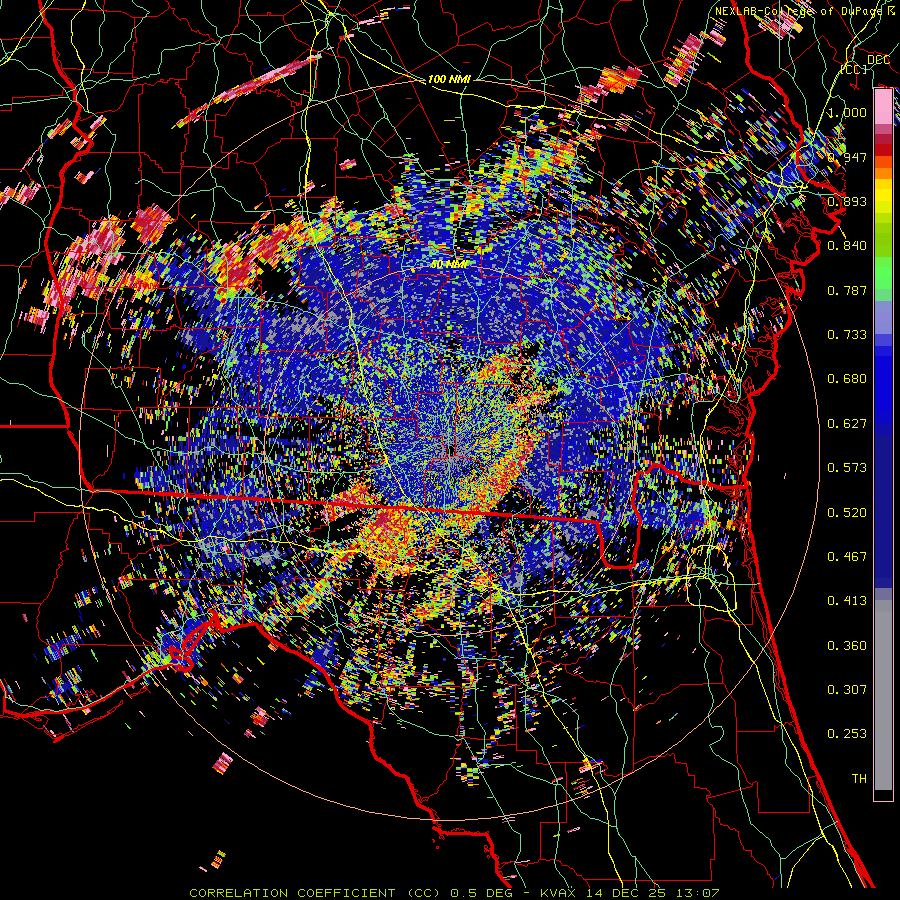Click the 1.000 legend value

point(847,112)
